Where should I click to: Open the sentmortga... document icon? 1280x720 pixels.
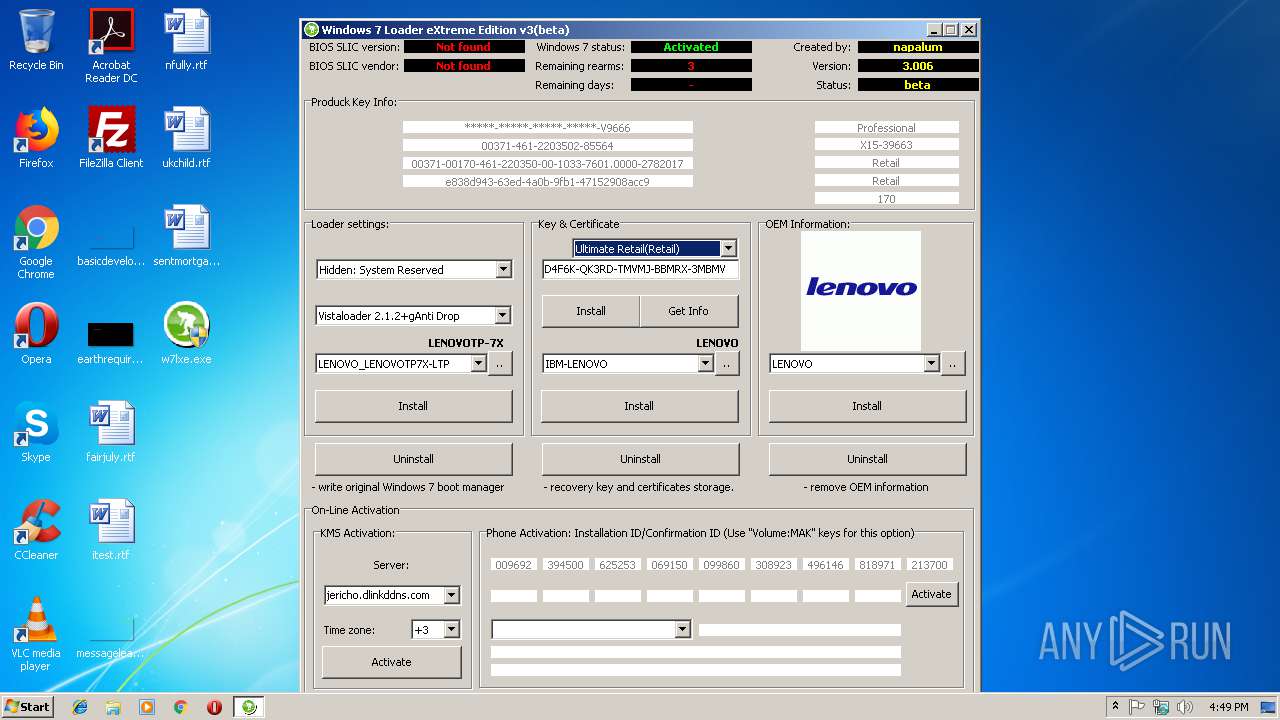pos(186,236)
